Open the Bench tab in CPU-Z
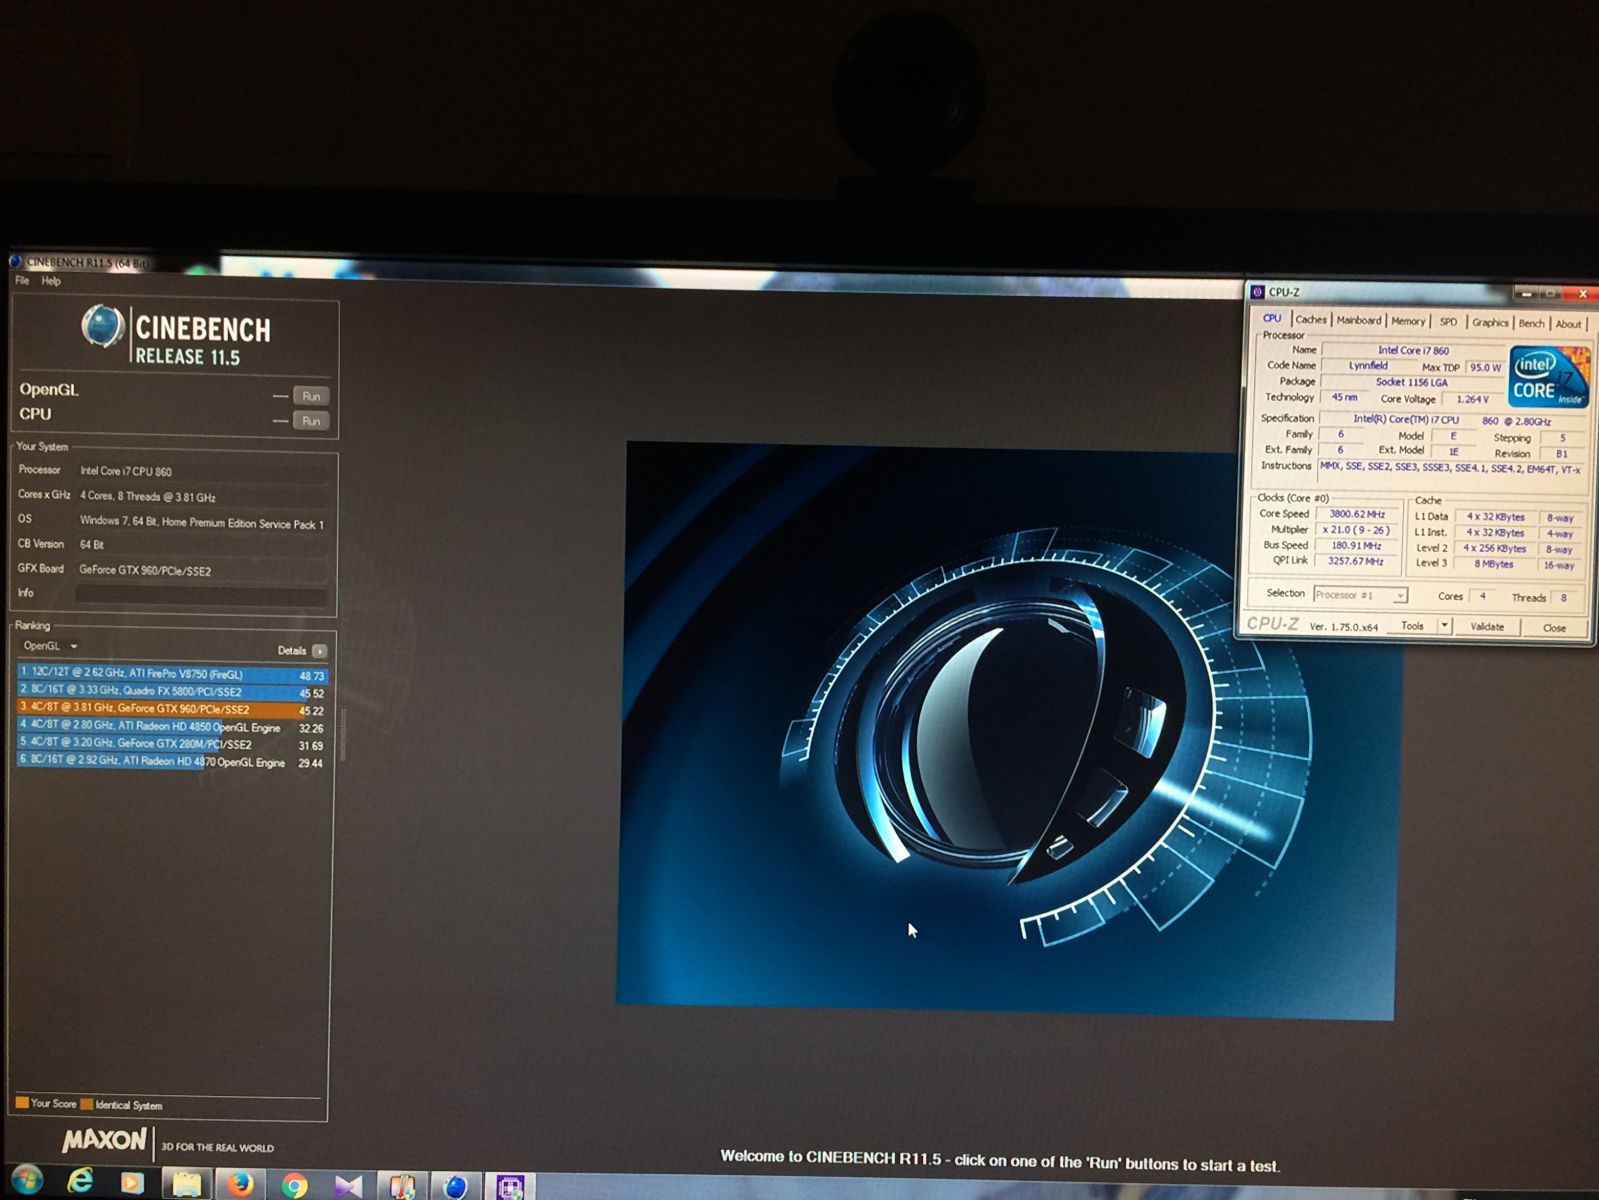The height and width of the screenshot is (1200, 1599). (x=1531, y=323)
